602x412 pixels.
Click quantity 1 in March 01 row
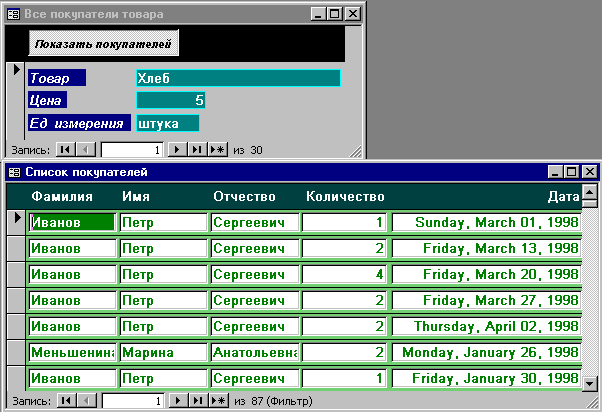(344, 222)
